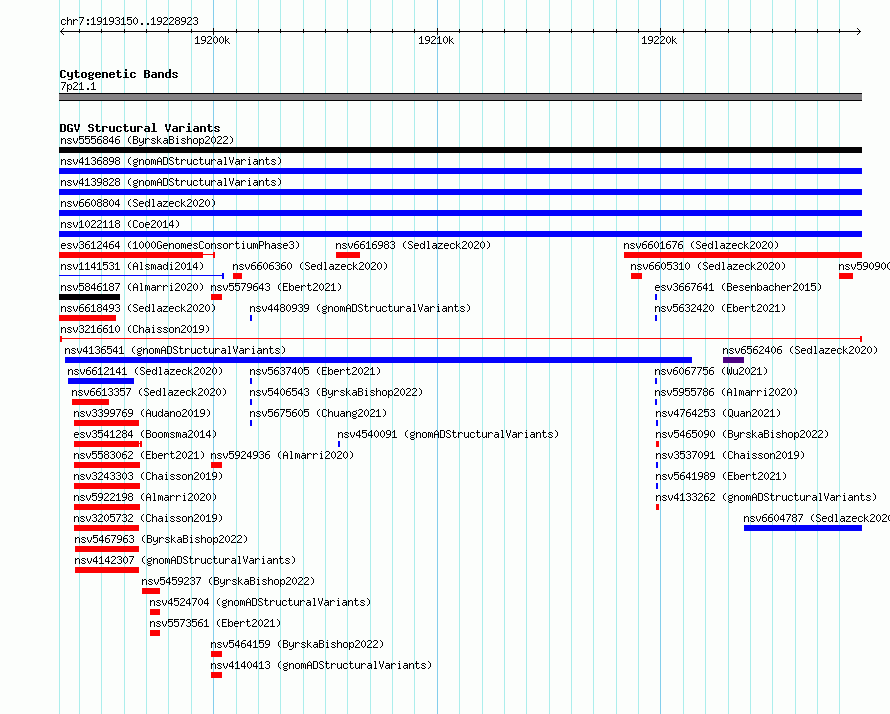890x714 pixels.
Task: Click nsv4540091 (gnomADStructuralVariants) label
Action: coord(448,434)
